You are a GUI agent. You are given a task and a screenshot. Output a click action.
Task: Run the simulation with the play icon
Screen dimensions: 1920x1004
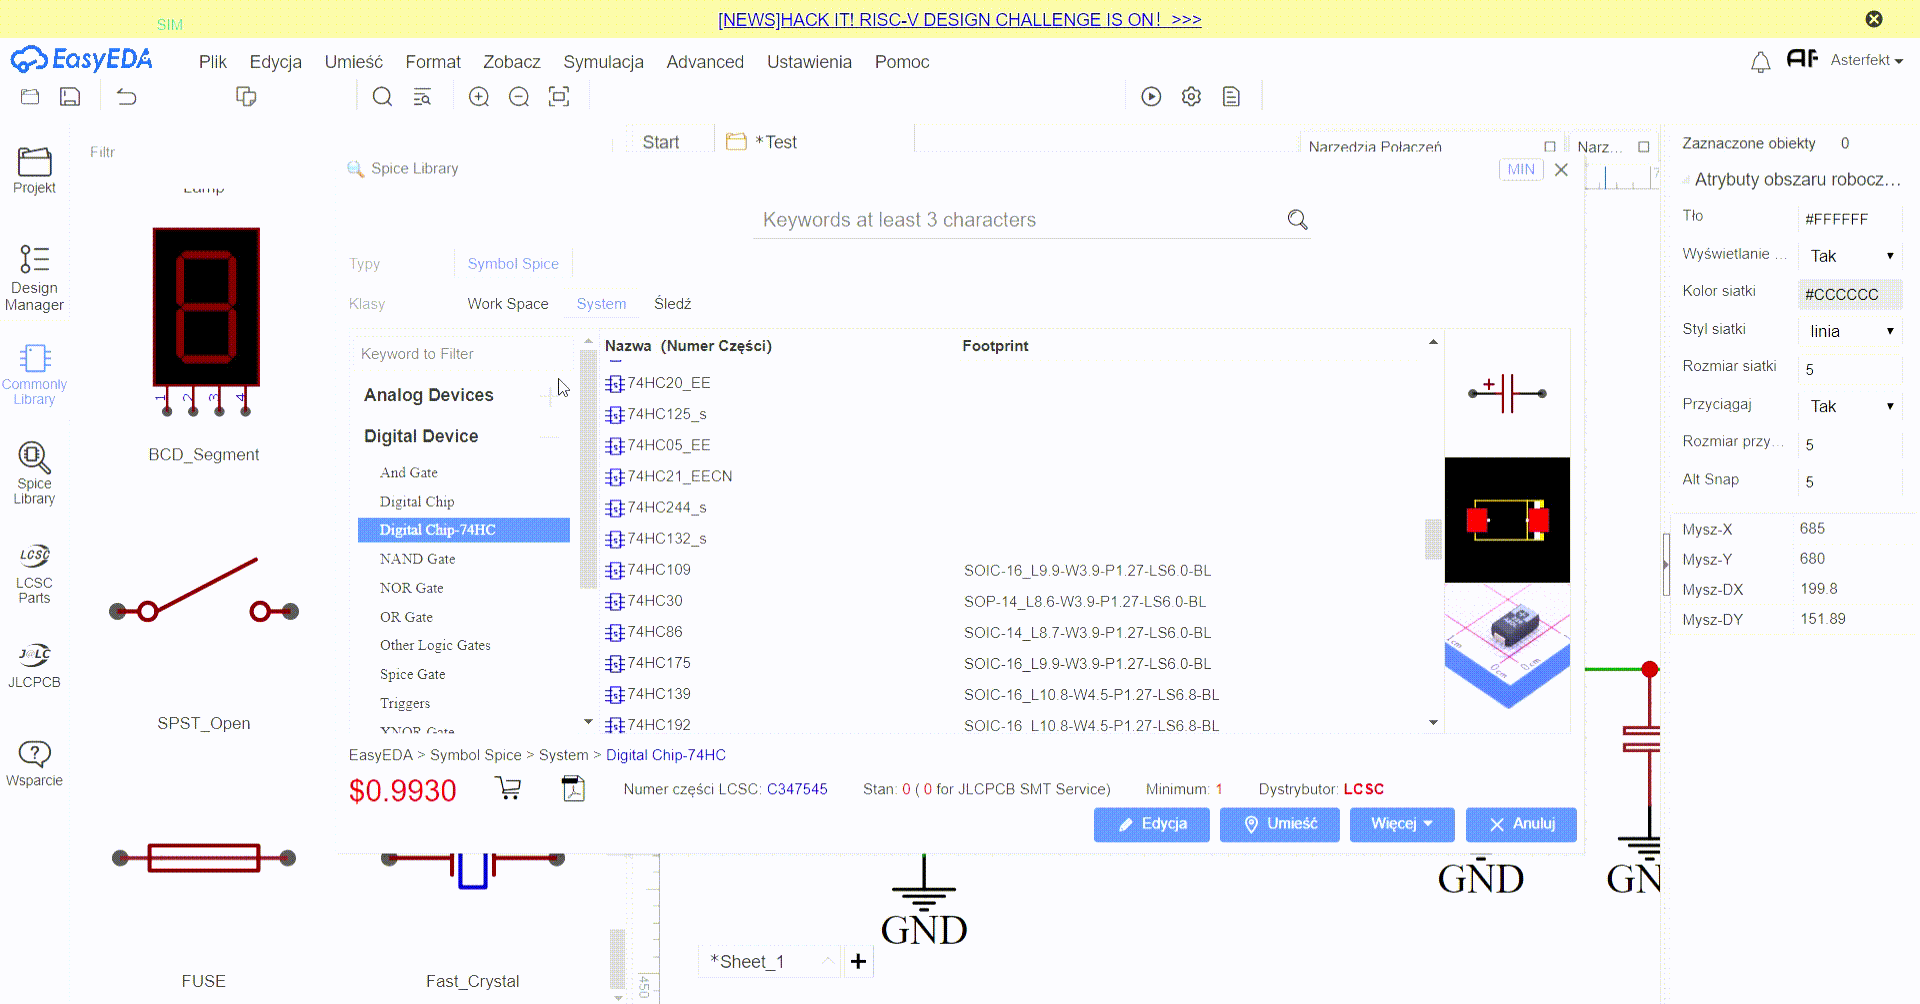1151,97
